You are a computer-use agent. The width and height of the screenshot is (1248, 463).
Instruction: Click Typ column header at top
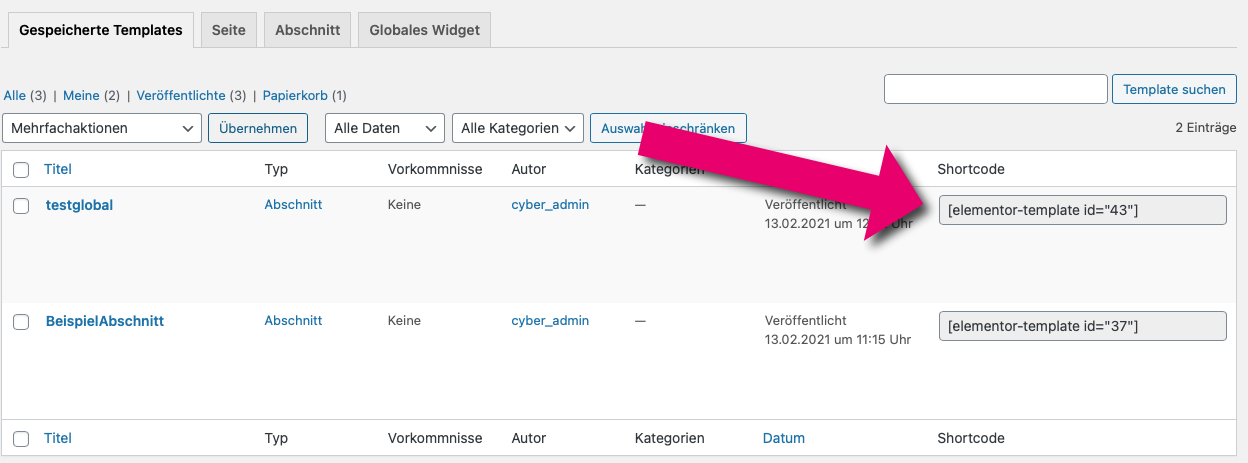[276, 169]
